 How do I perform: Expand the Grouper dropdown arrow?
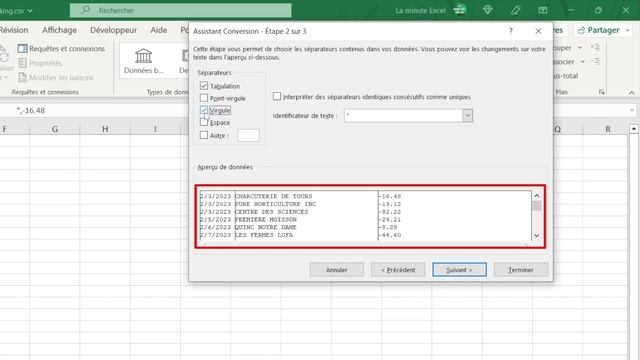point(580,48)
